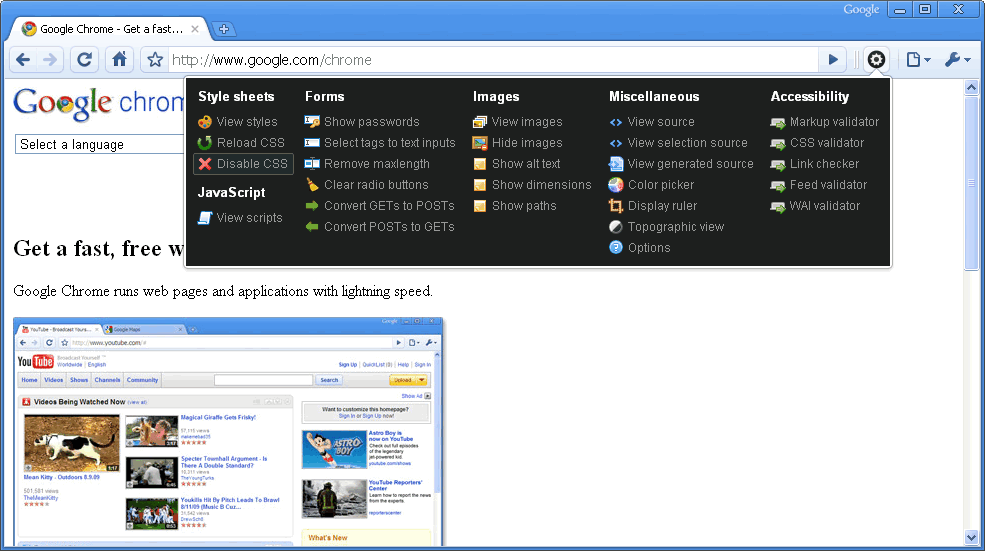Toggle Disable CSS in Style sheets
Image resolution: width=985 pixels, height=551 pixels.
(x=251, y=164)
